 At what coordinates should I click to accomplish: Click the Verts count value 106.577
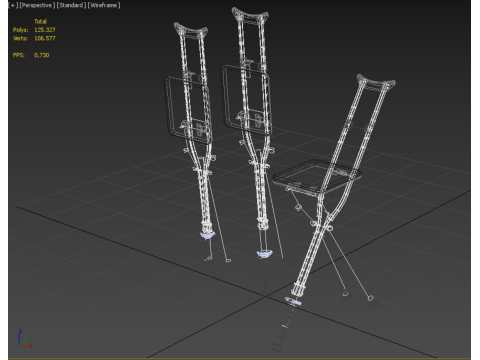(45, 38)
